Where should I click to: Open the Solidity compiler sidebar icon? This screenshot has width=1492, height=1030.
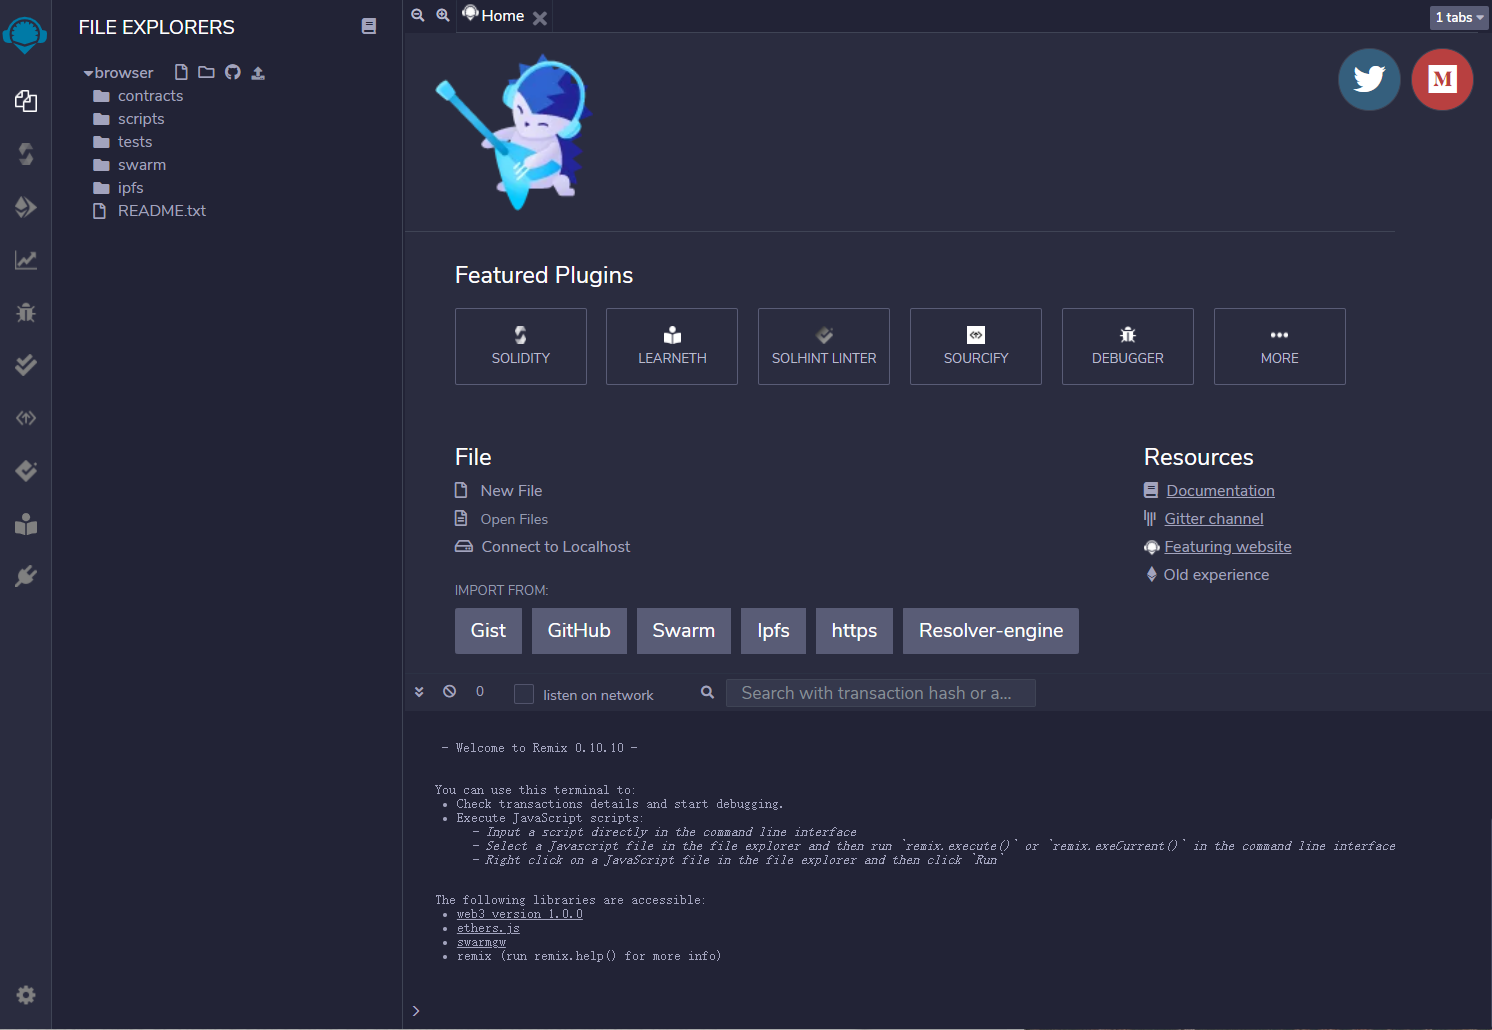(26, 154)
